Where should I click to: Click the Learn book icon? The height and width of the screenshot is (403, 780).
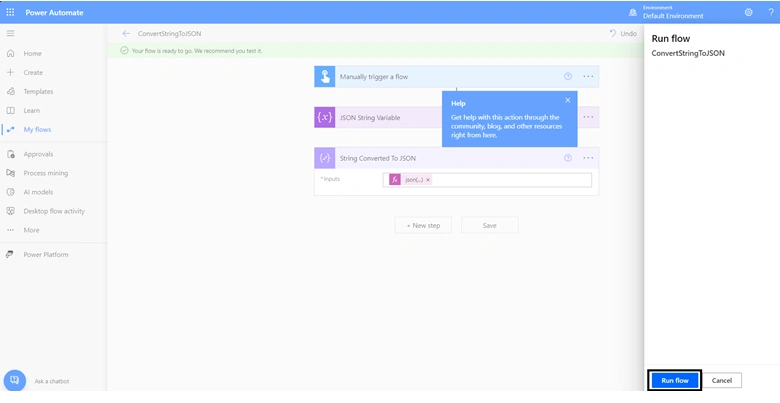pos(10,110)
